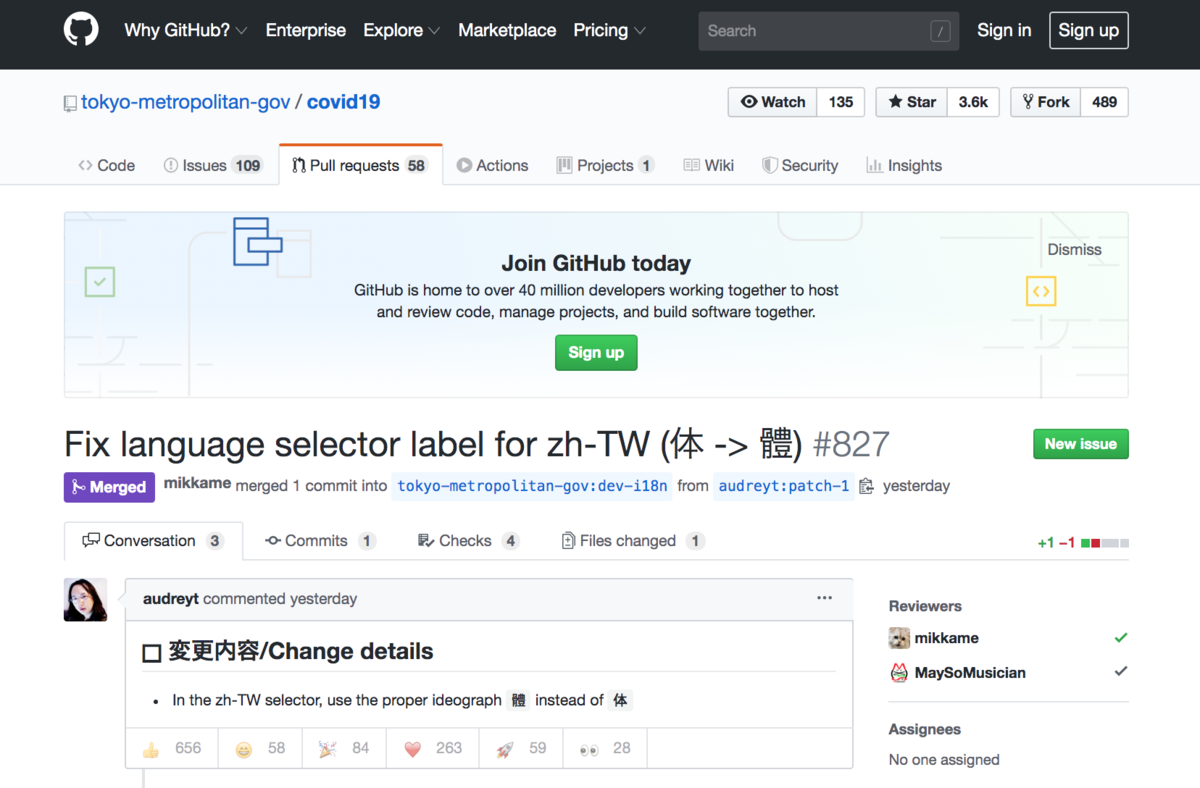Open the comment options ellipsis menu
The width and height of the screenshot is (1200, 788).
pos(824,598)
